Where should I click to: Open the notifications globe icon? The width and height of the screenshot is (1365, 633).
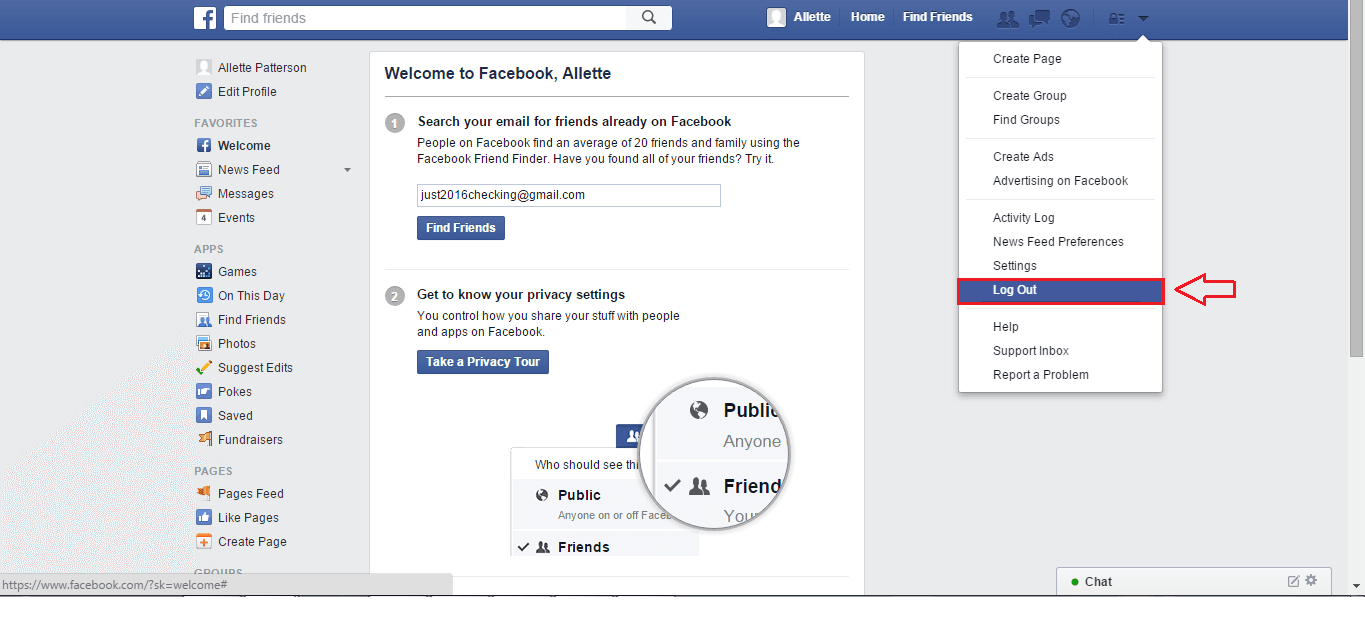tap(1071, 18)
